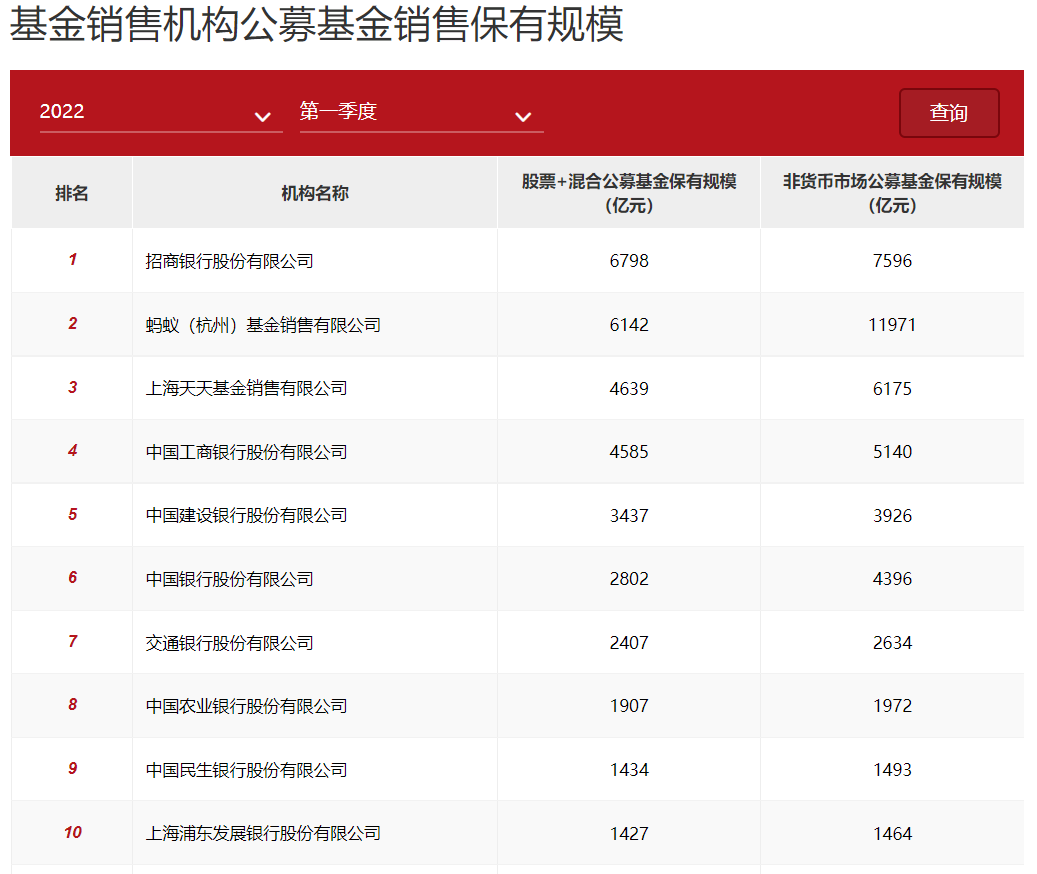1037x874 pixels.
Task: Click 上海浦东发展银行股份有限公司 entry
Action: 263,833
